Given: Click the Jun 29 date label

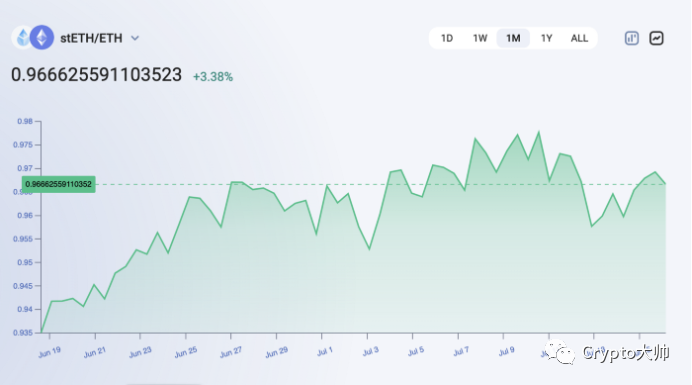Looking at the screenshot, I should (x=277, y=352).
